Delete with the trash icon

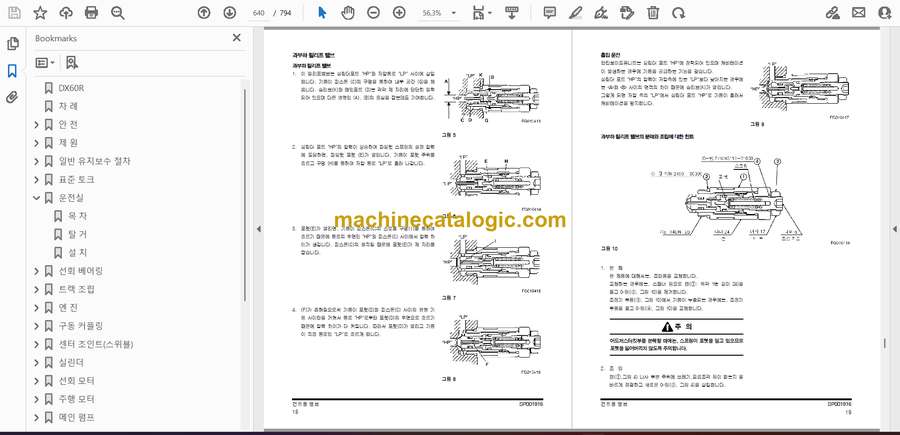(x=653, y=13)
